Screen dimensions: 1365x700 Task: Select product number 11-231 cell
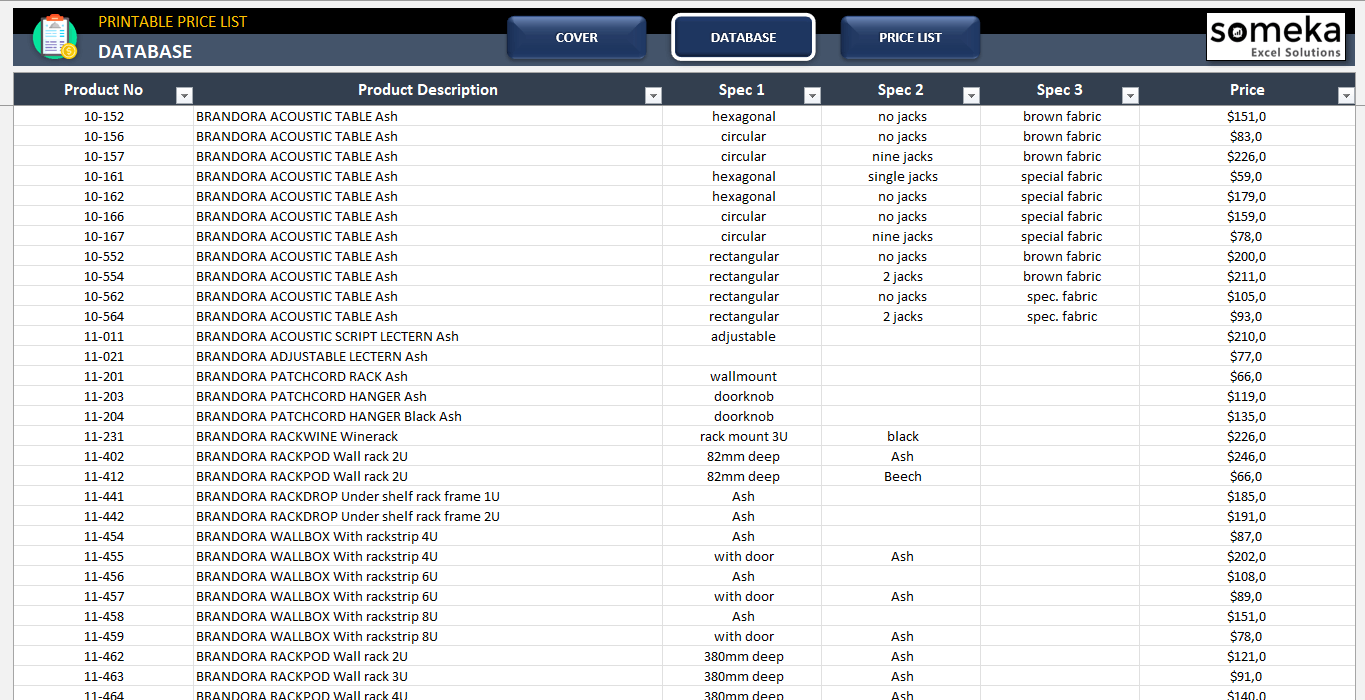pos(104,437)
